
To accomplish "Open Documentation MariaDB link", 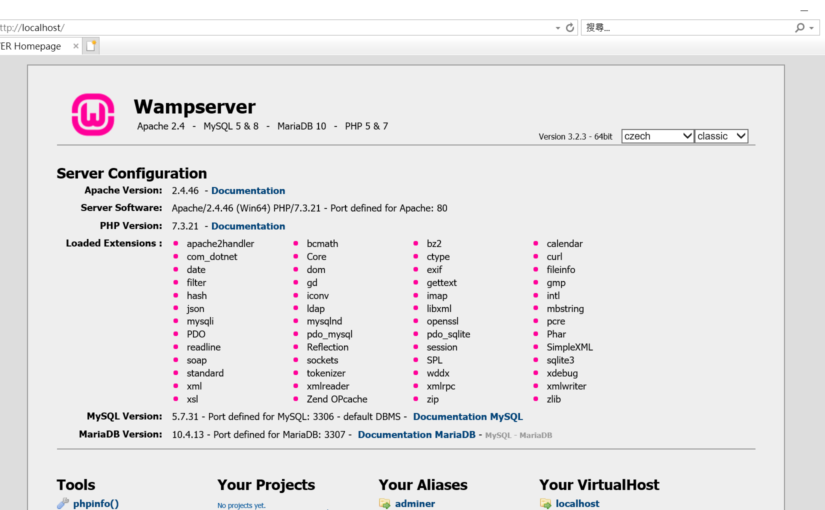I will pyautogui.click(x=417, y=434).
